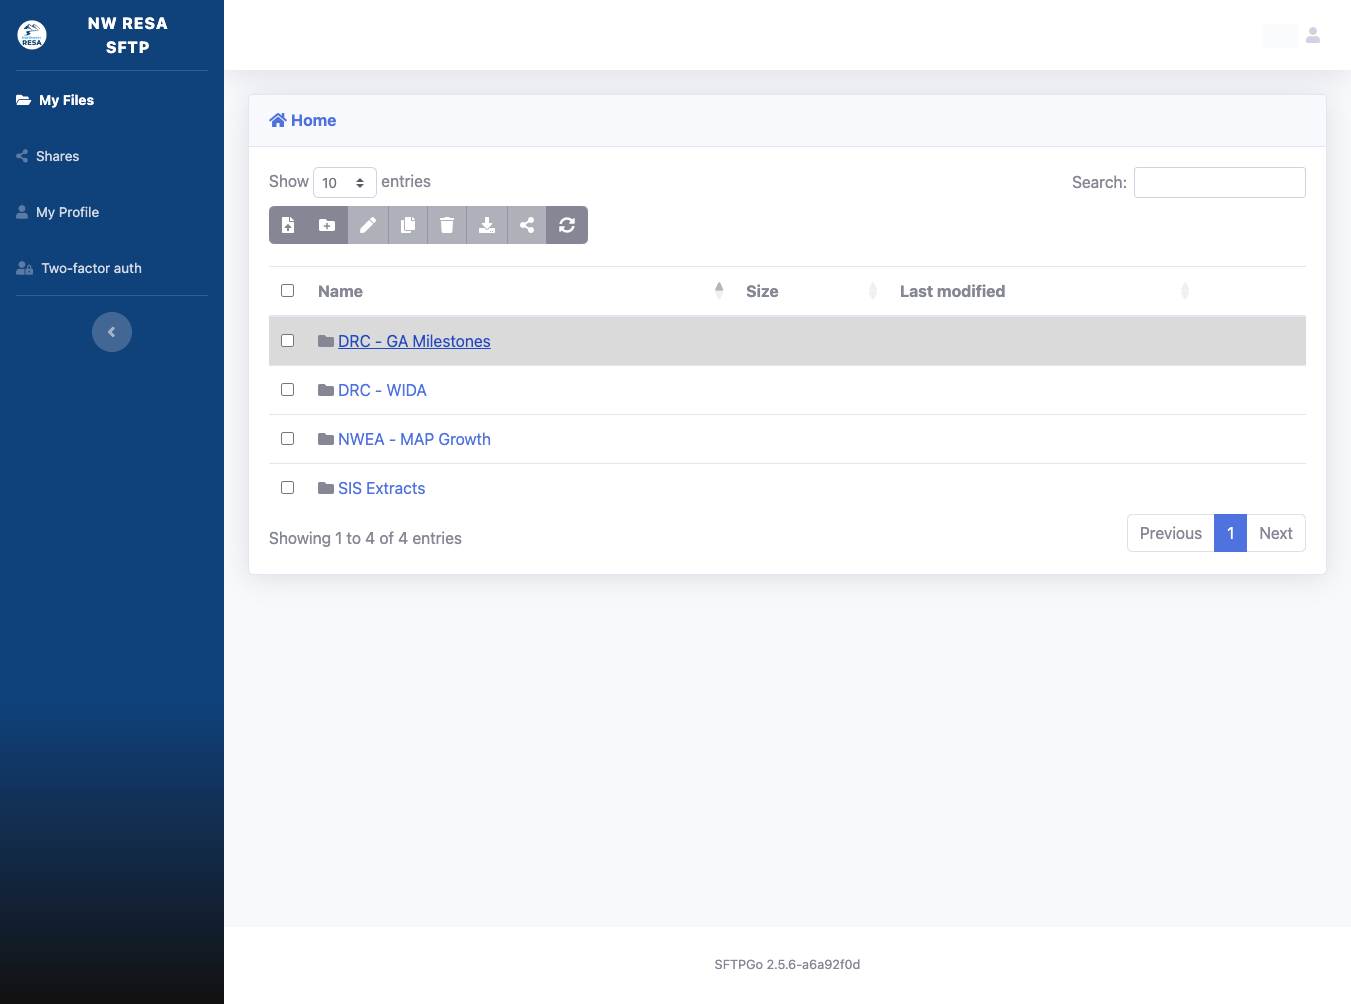The image size is (1351, 1004).
Task: Check the NWEA - MAP Growth row checkbox
Action: (288, 439)
